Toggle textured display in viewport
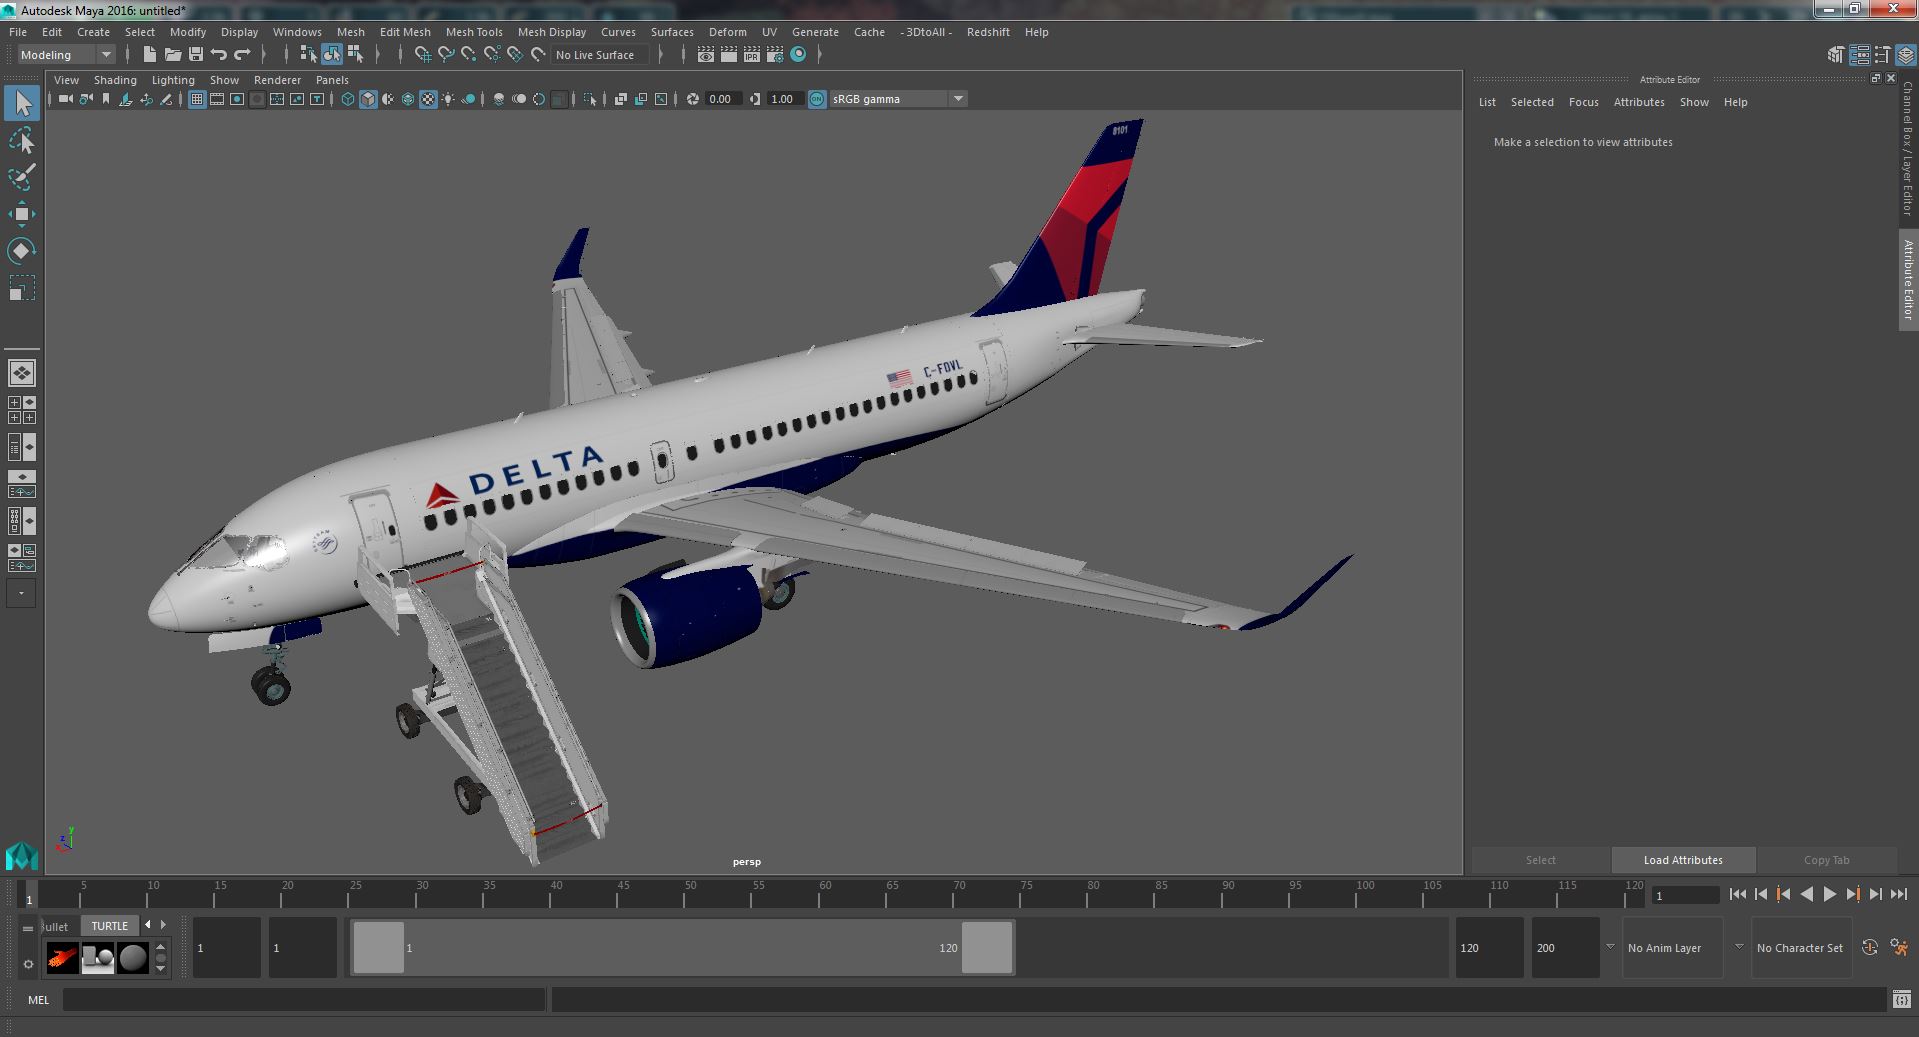 (428, 99)
